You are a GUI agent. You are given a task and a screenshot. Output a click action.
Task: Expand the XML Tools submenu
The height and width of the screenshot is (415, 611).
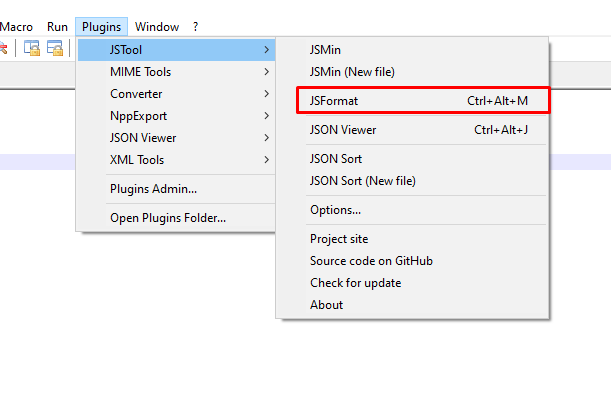point(177,160)
